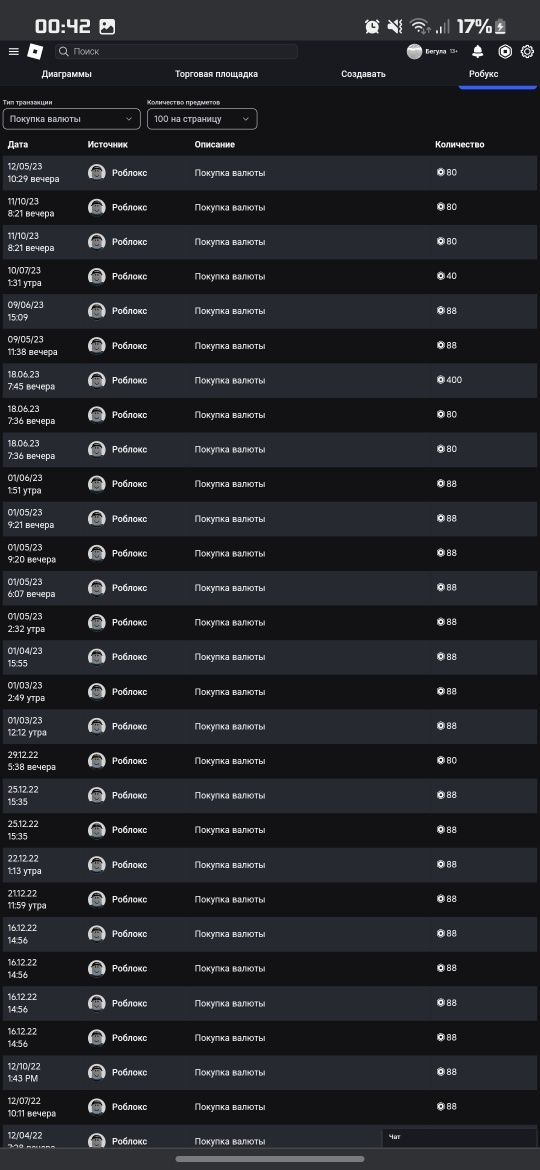Select the "Робукс" tab
The image size is (540, 1170).
483,74
